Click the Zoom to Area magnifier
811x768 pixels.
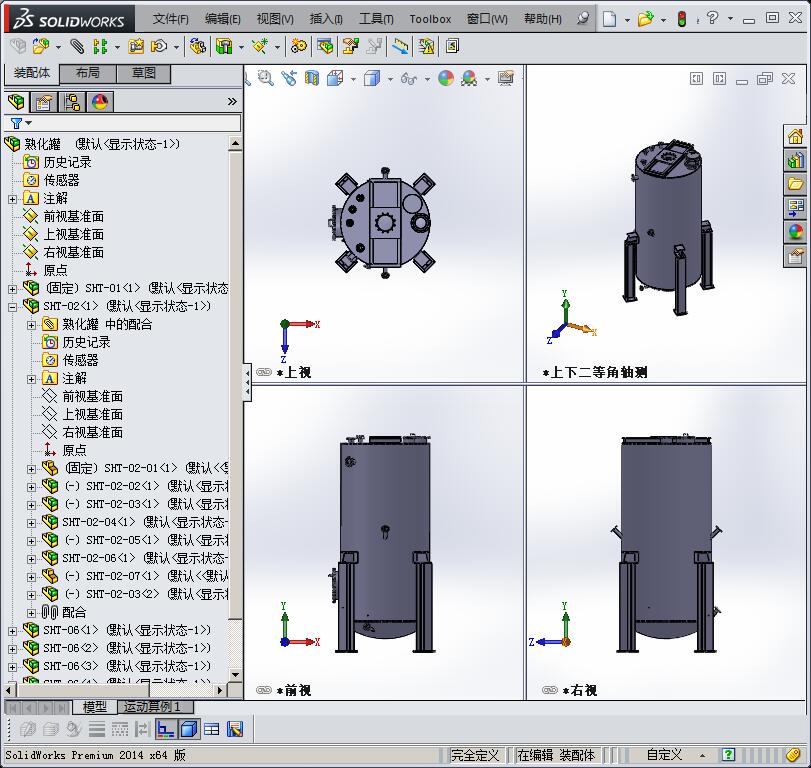point(266,79)
